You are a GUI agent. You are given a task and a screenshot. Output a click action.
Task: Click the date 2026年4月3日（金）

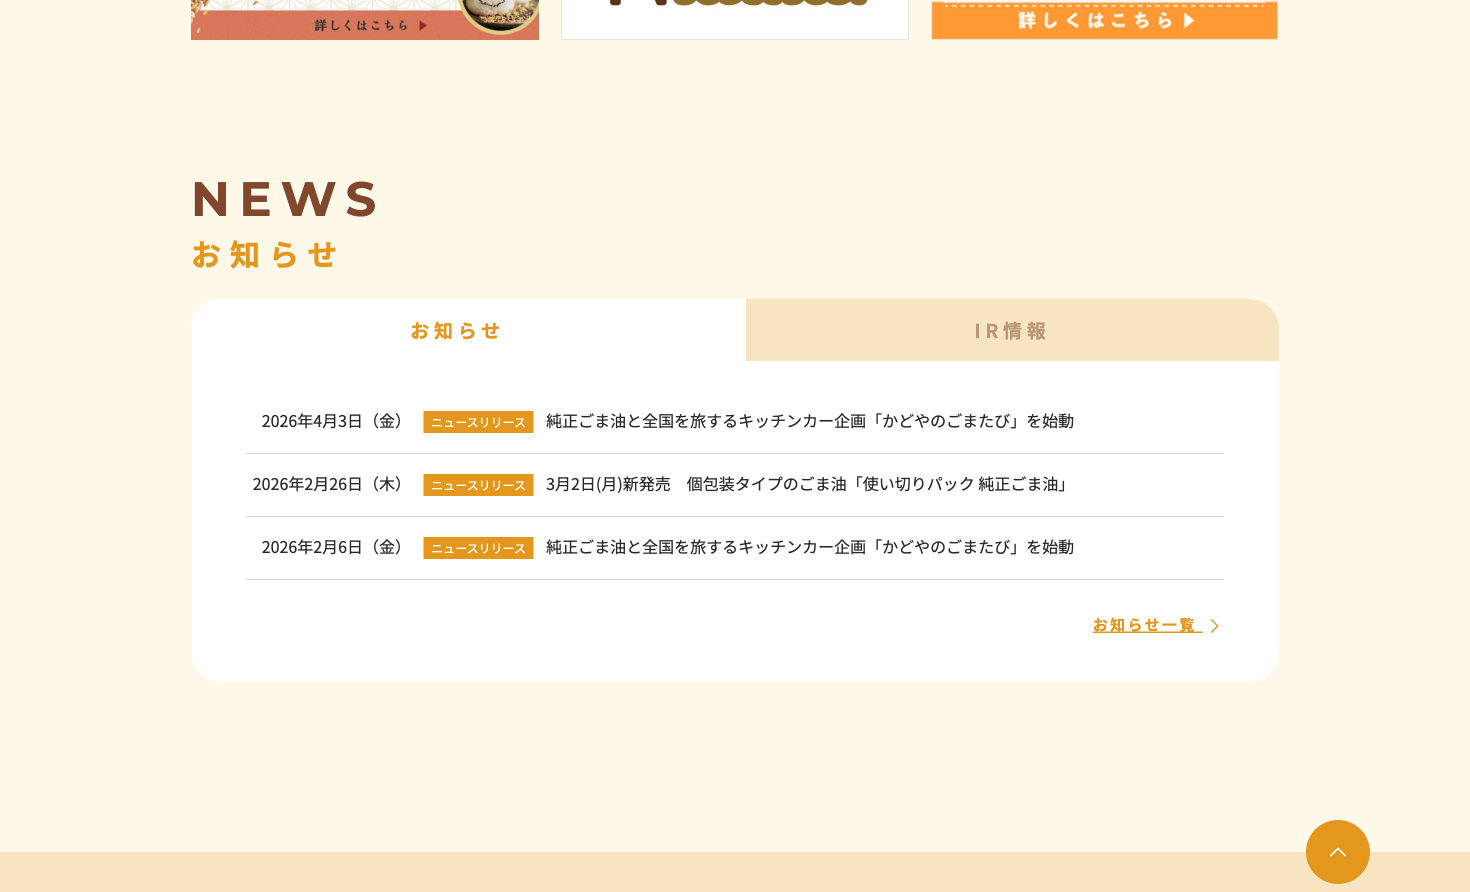pyautogui.click(x=335, y=421)
